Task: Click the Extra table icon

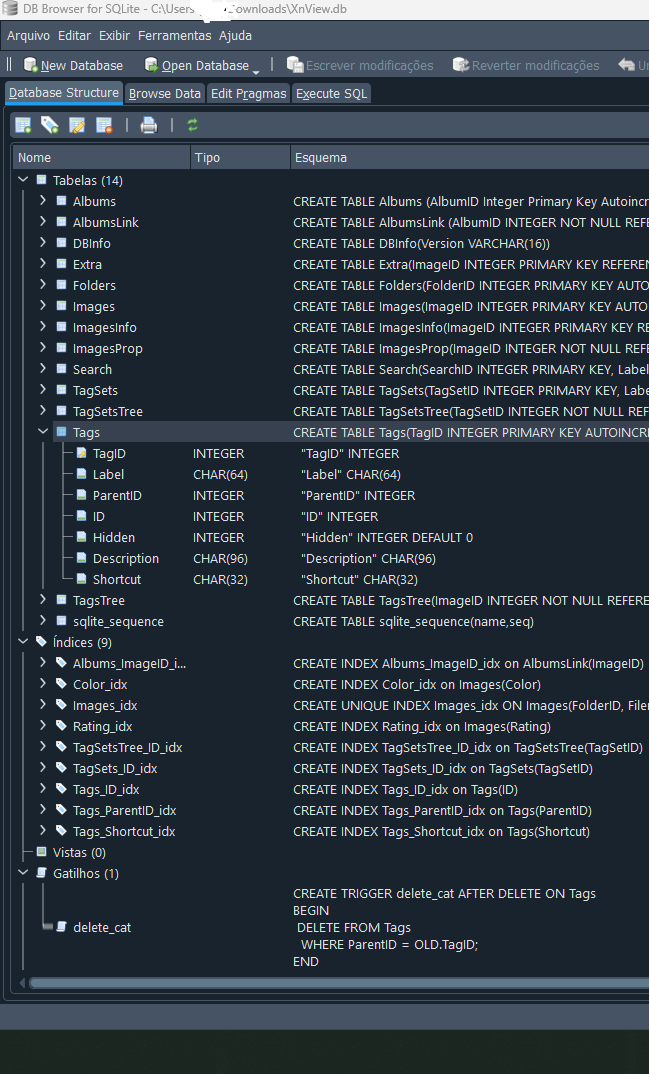Action: click(x=61, y=264)
